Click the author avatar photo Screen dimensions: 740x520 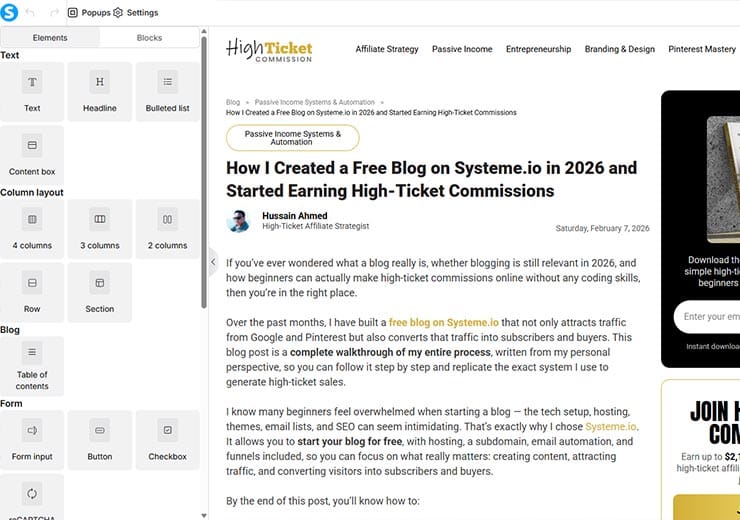(x=239, y=221)
